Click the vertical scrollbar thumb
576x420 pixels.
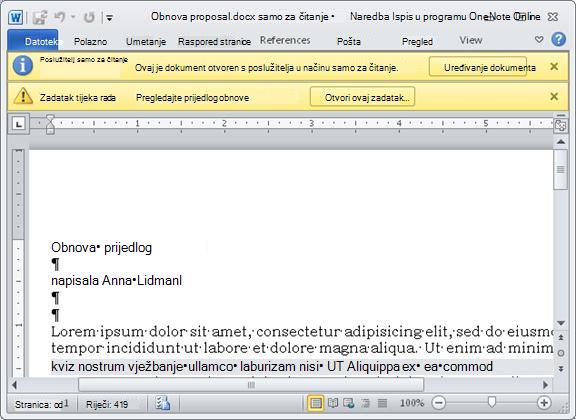(561, 169)
